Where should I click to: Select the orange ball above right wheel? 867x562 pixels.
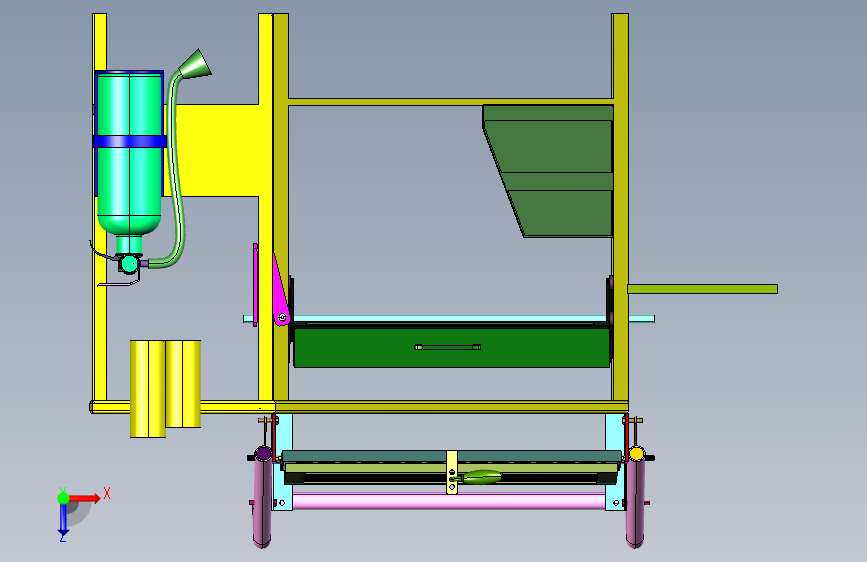(637, 454)
